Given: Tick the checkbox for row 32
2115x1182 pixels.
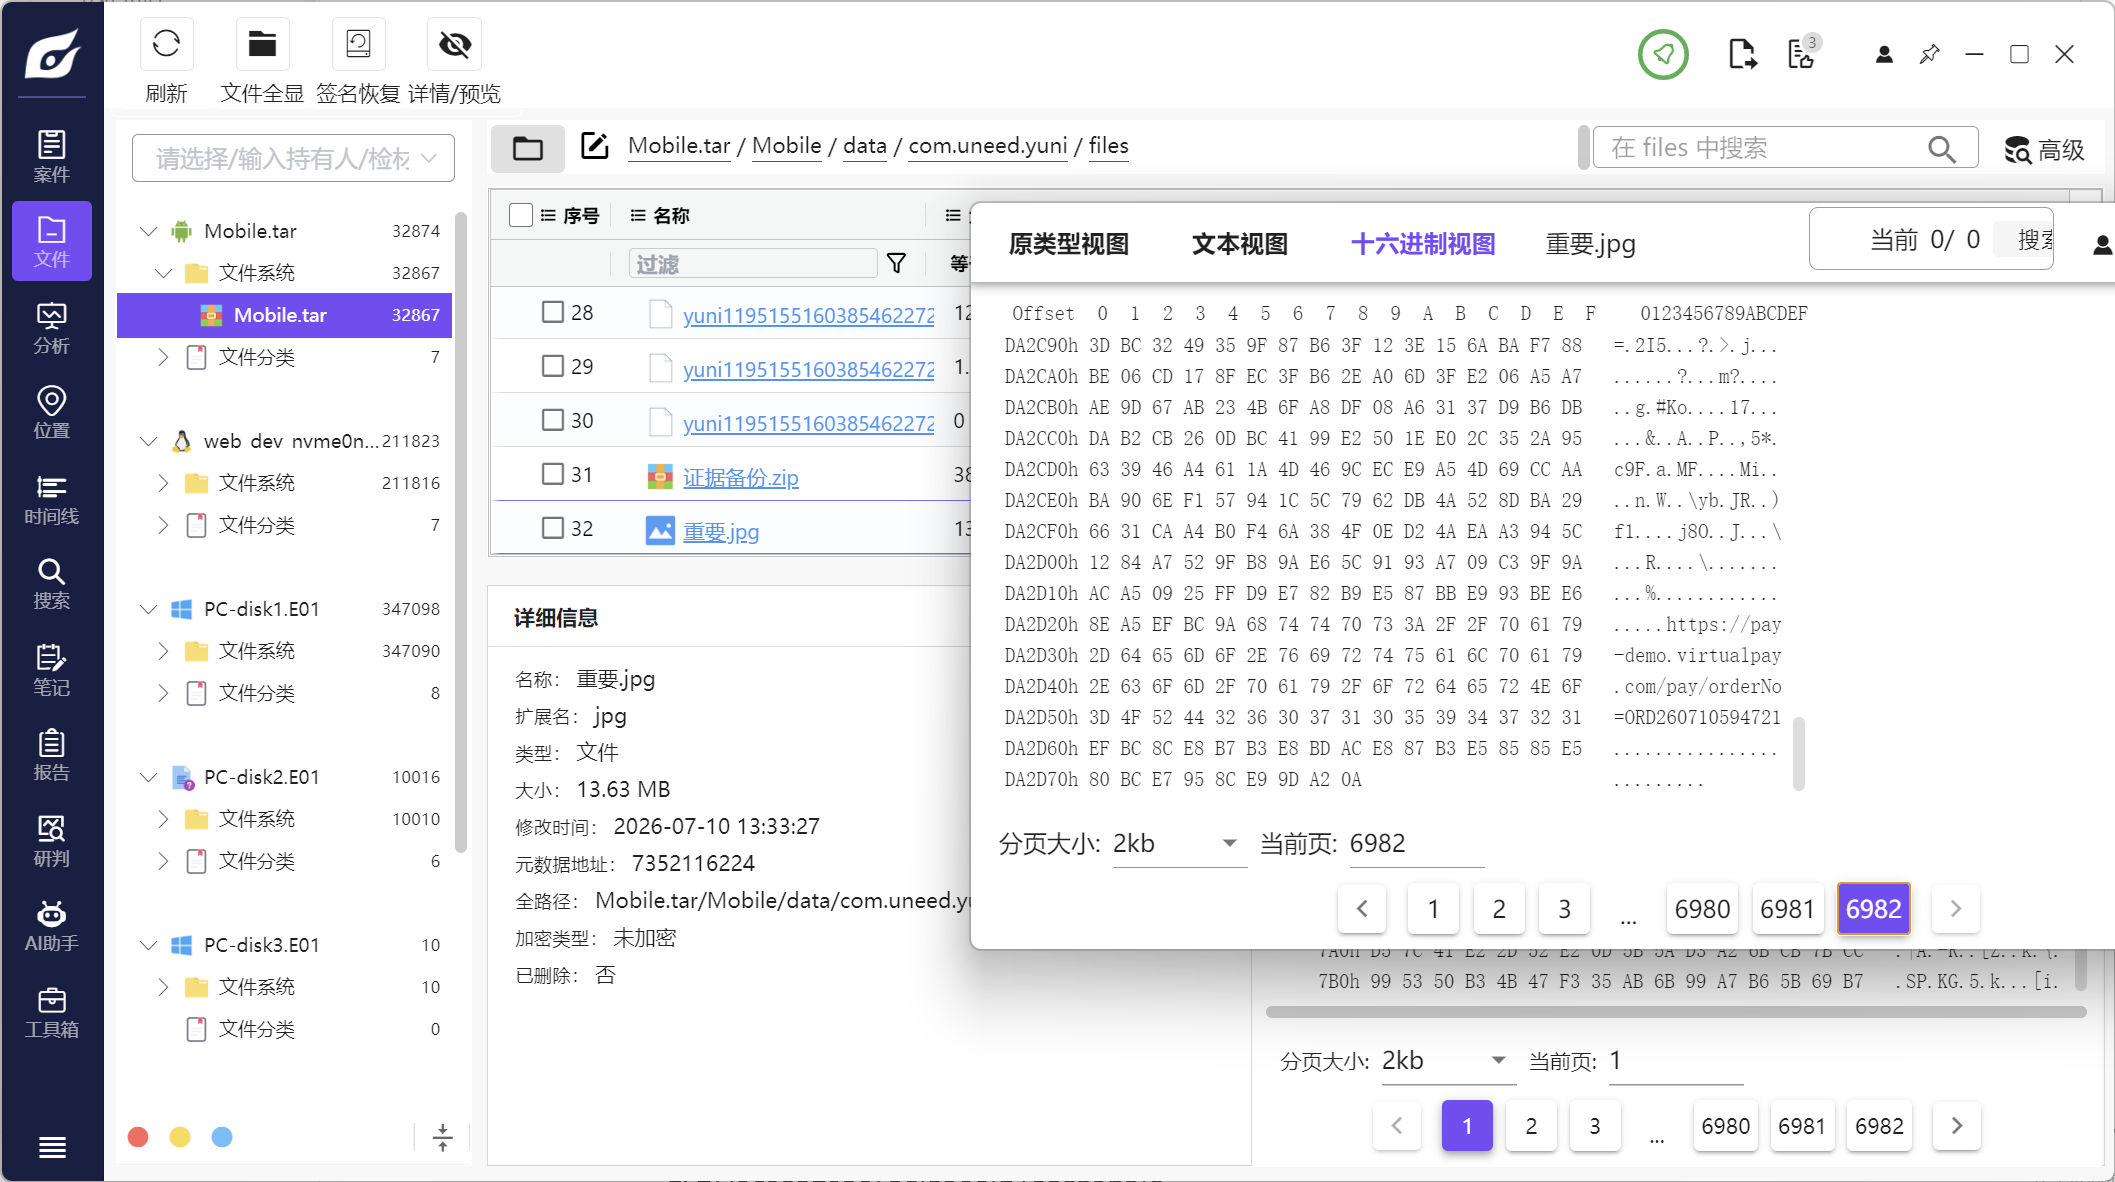Looking at the screenshot, I should pyautogui.click(x=552, y=528).
